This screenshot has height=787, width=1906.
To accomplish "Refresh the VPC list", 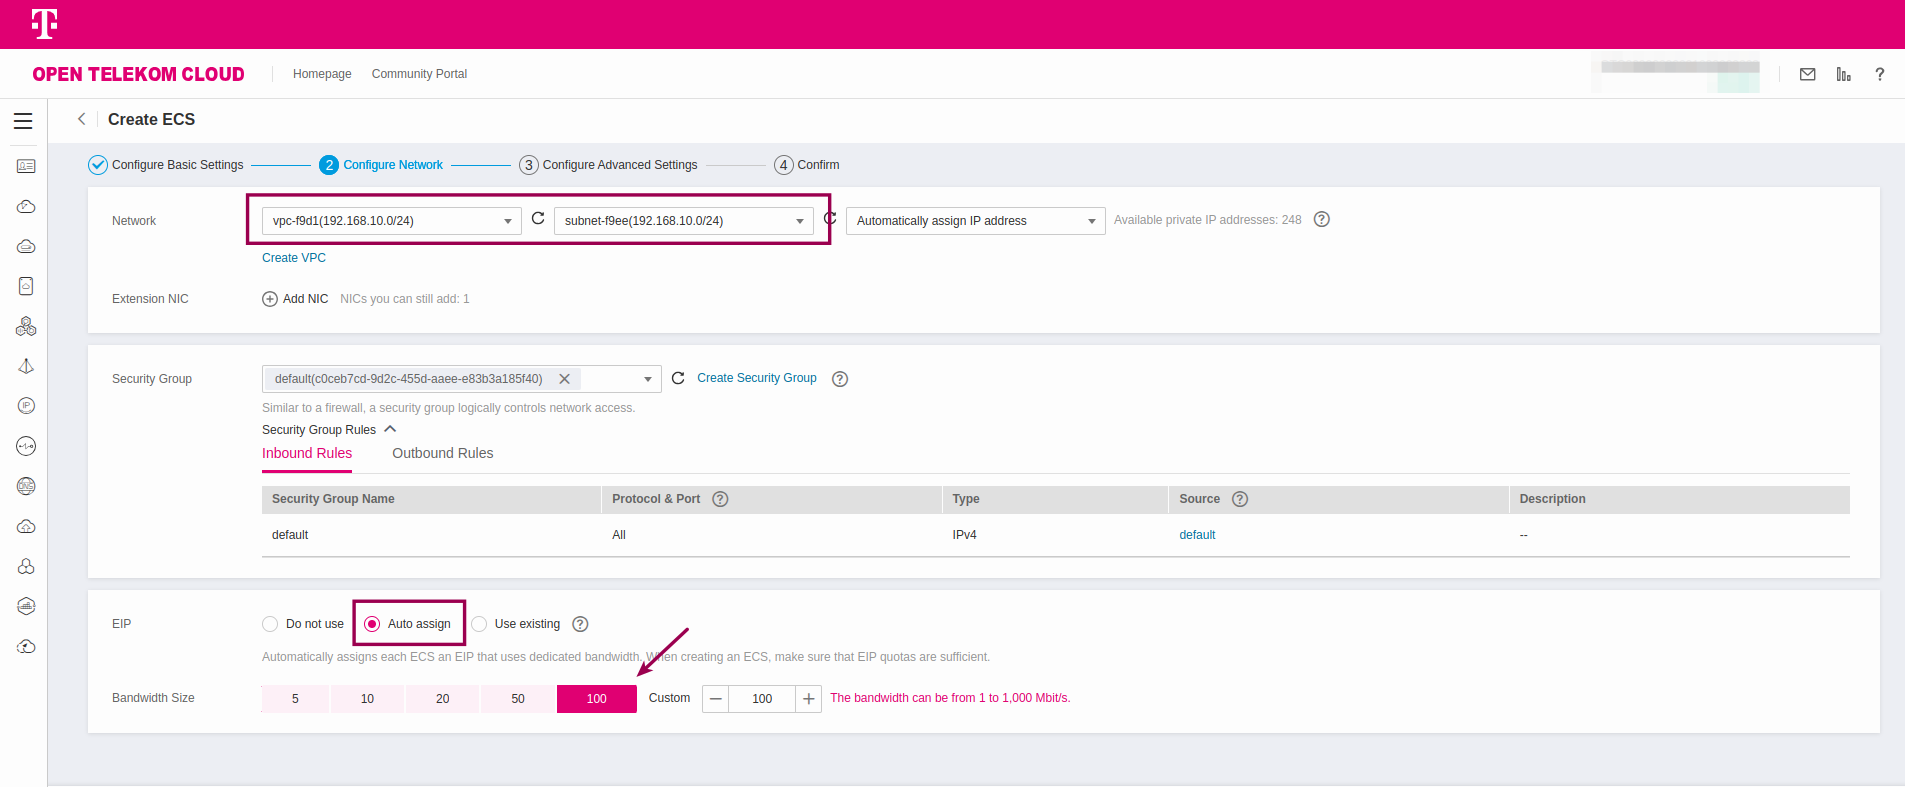I will click(x=538, y=218).
